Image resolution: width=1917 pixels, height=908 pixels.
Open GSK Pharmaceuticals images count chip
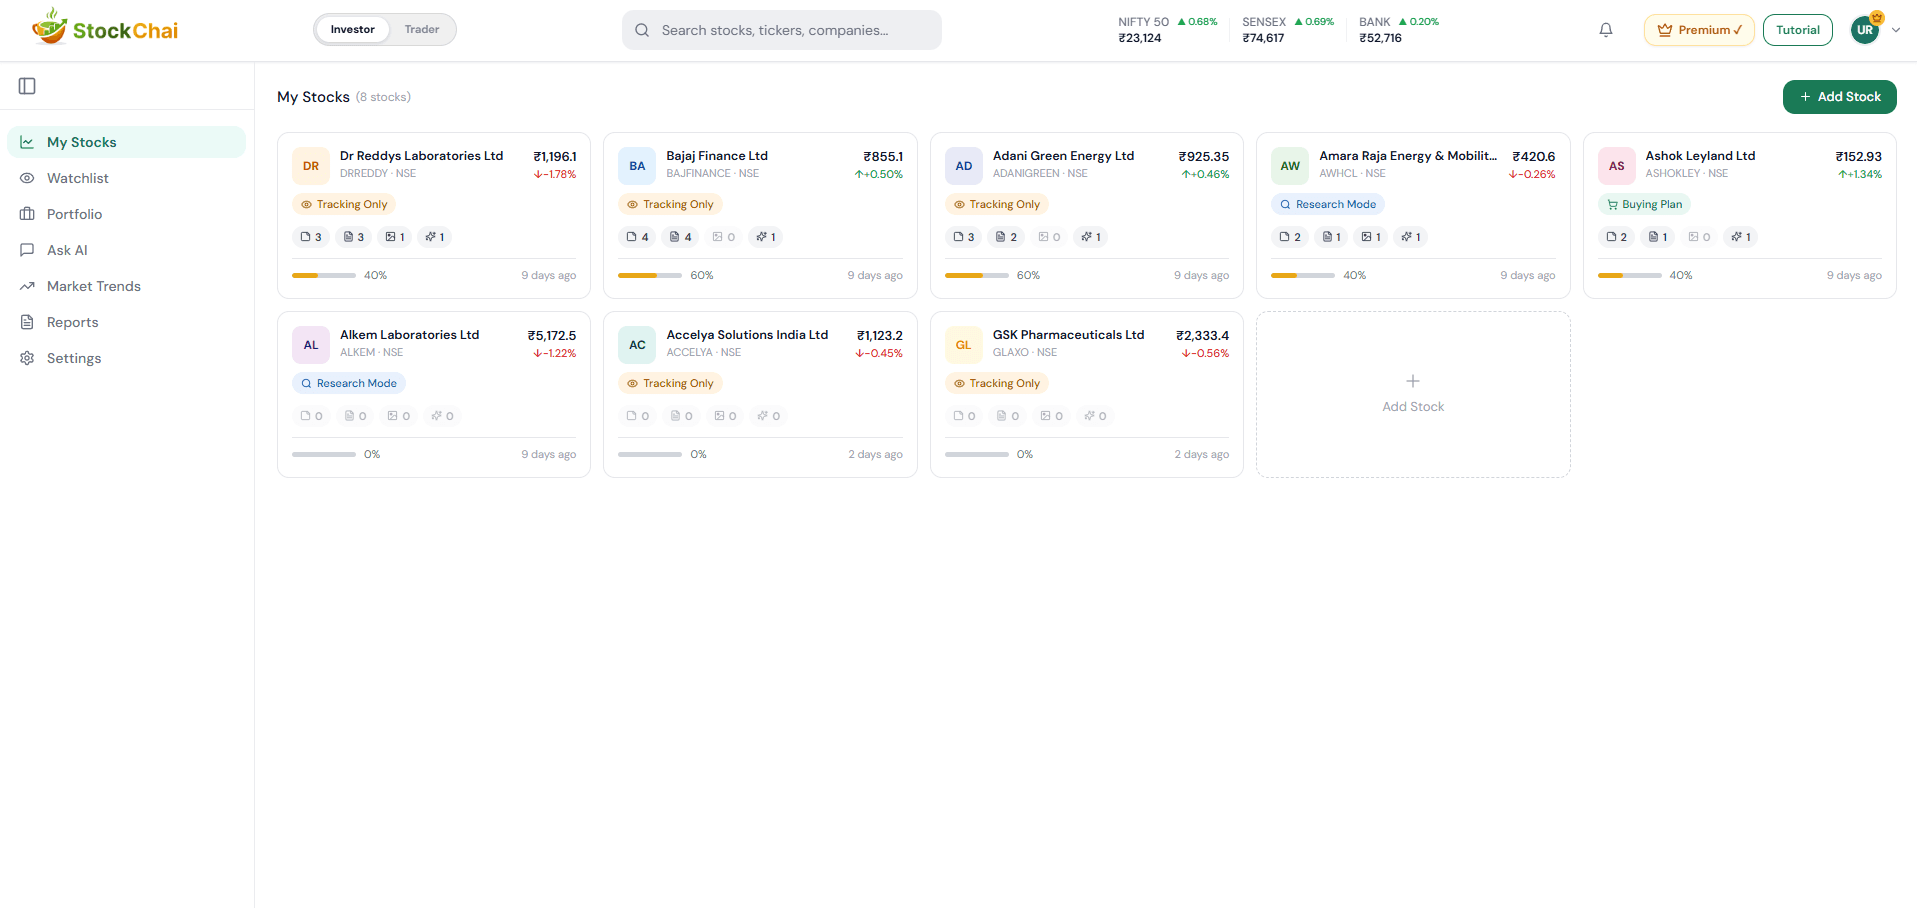pos(1052,416)
